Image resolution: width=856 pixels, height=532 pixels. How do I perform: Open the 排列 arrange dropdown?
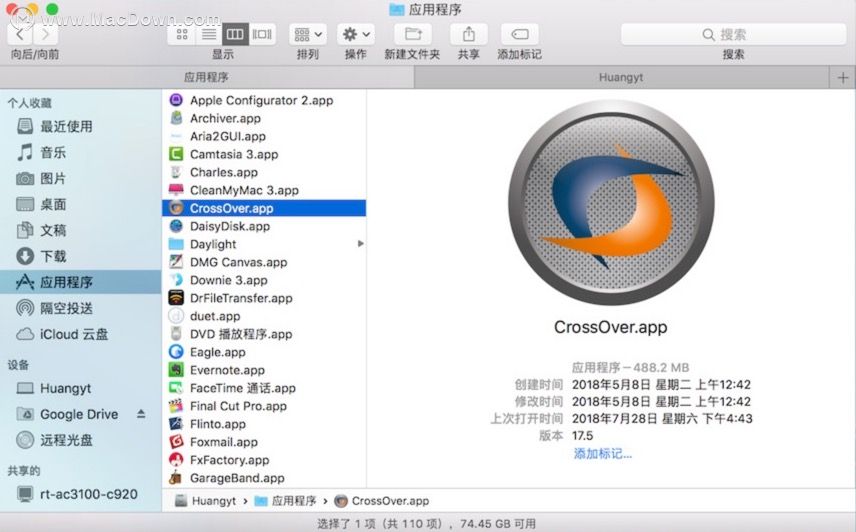pyautogui.click(x=308, y=34)
